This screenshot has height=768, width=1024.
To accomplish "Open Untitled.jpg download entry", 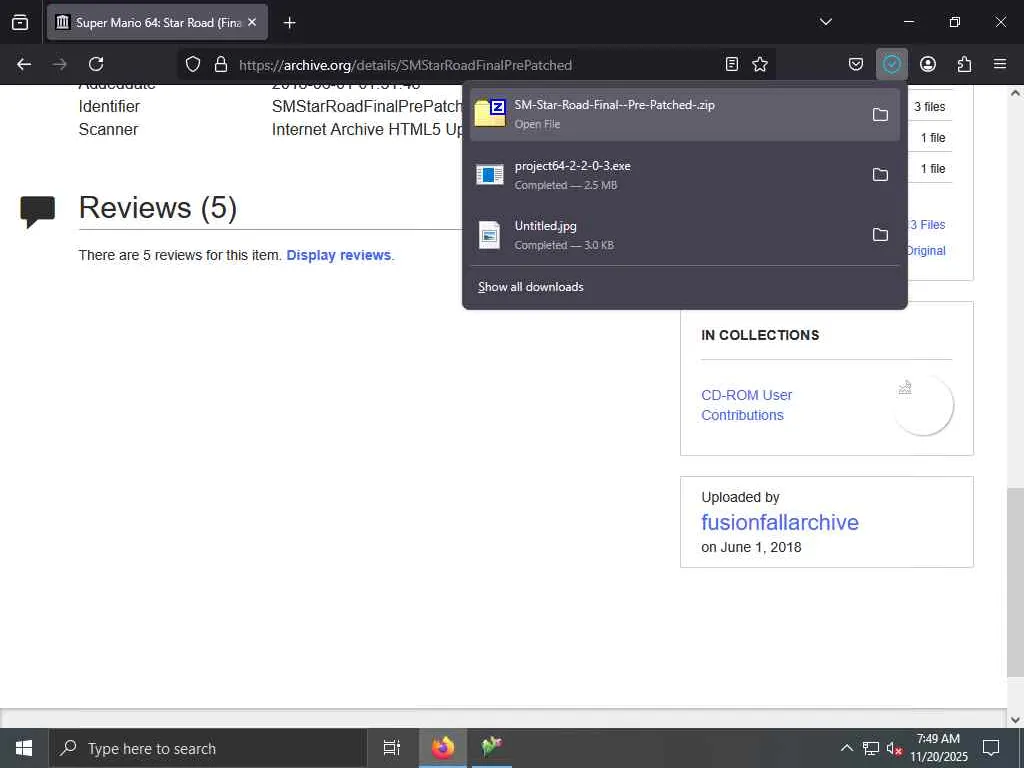I will pyautogui.click(x=665, y=234).
